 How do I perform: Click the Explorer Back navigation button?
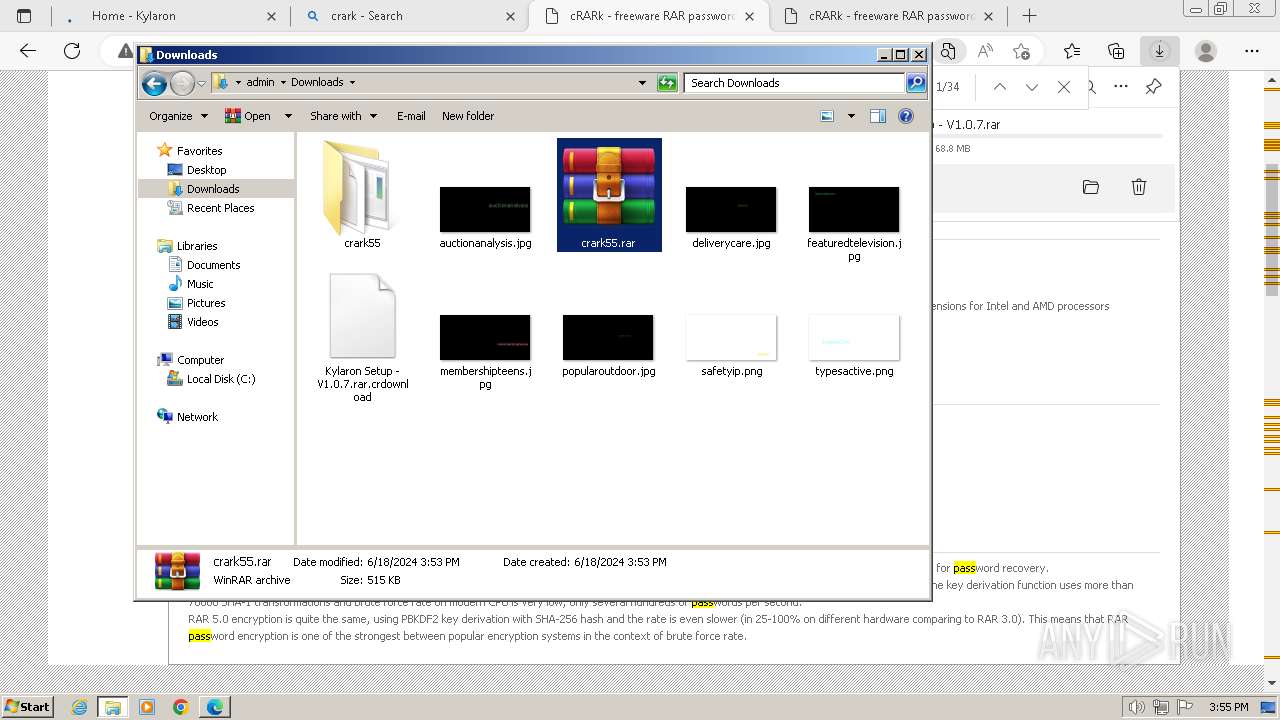click(x=154, y=83)
